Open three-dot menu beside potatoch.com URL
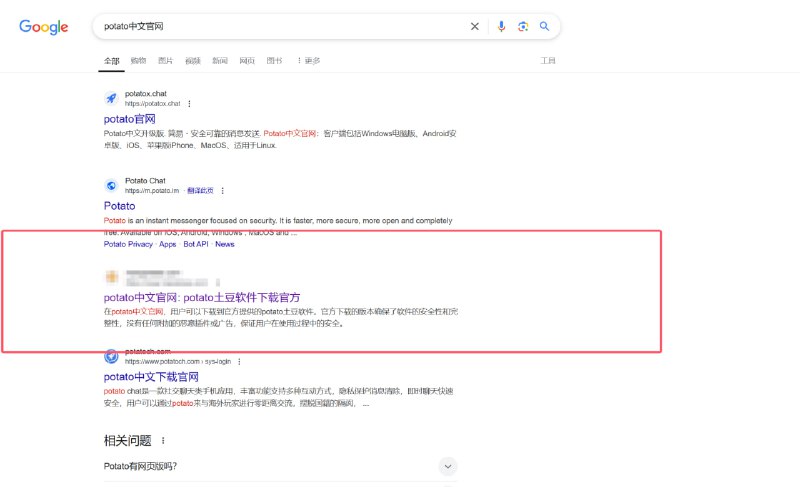This screenshot has height=487, width=800. (239, 362)
